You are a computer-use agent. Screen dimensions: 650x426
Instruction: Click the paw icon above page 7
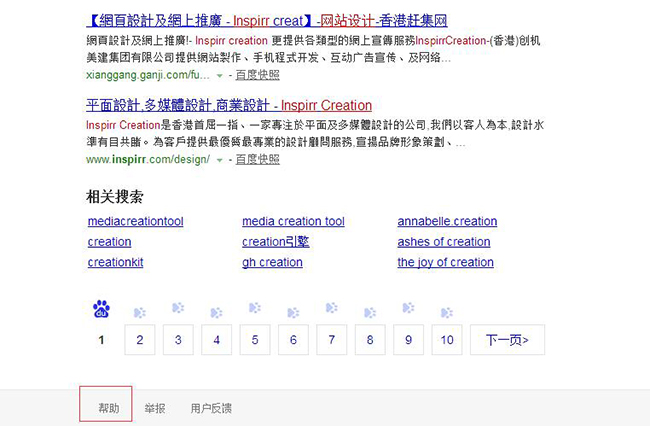(332, 307)
